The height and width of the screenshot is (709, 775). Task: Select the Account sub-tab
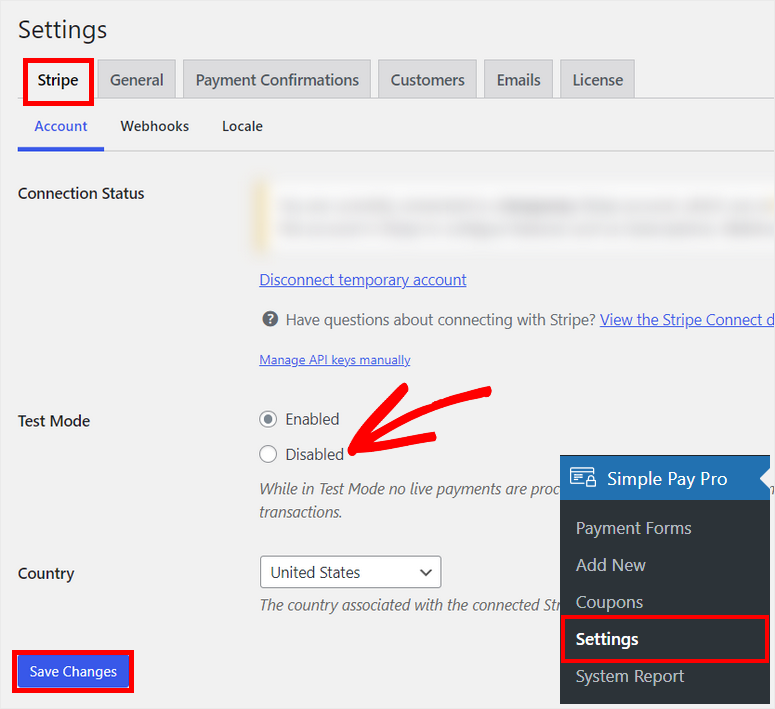[x=61, y=127]
